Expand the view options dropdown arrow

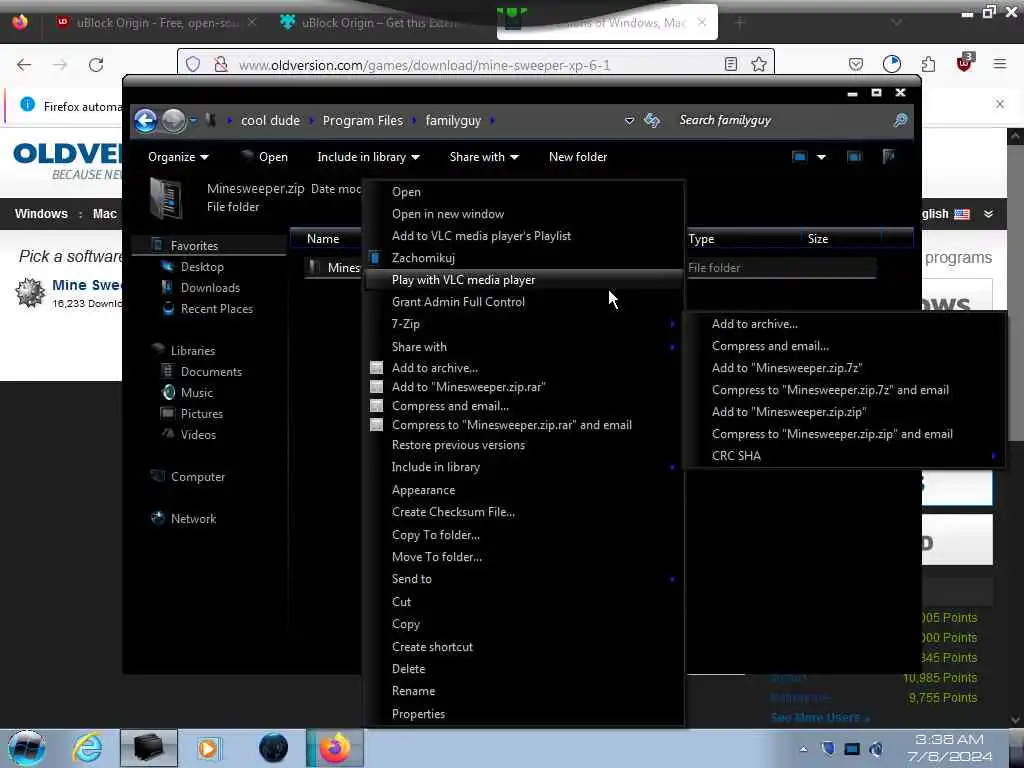tap(822, 157)
